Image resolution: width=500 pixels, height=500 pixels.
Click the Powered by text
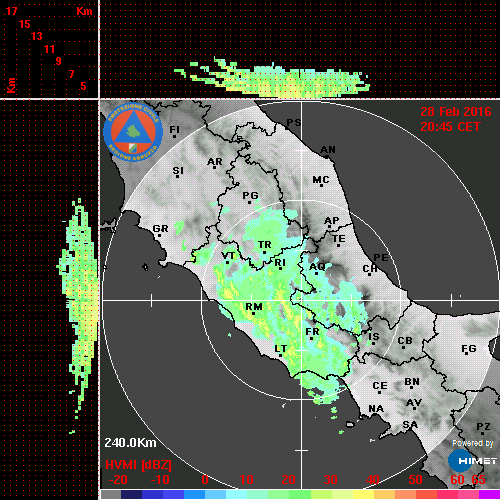tap(473, 443)
